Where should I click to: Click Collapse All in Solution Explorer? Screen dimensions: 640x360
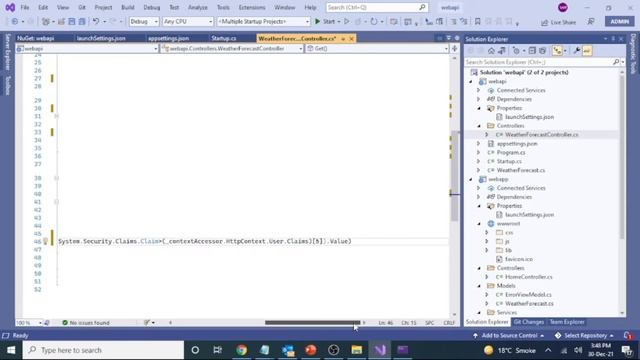coord(532,51)
